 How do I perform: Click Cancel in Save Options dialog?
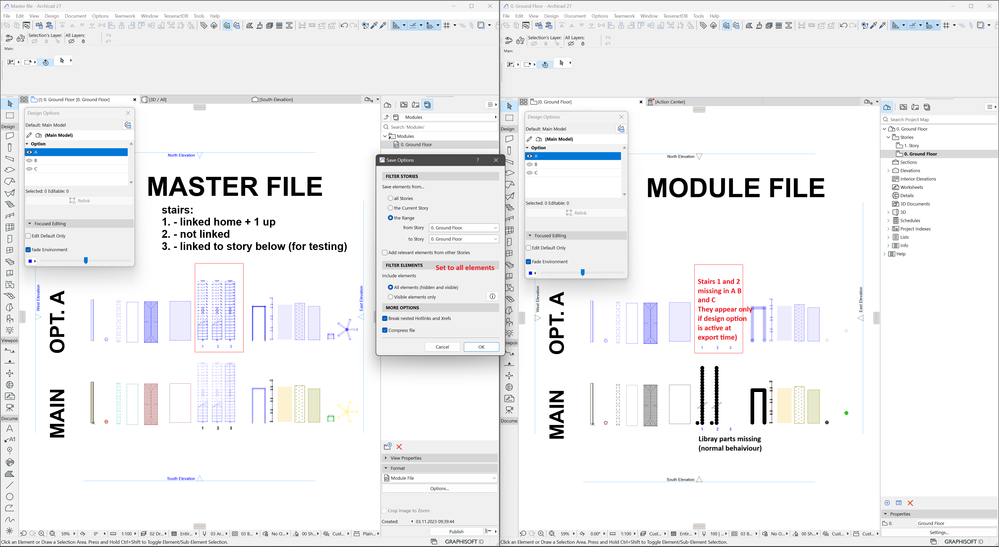coord(442,347)
